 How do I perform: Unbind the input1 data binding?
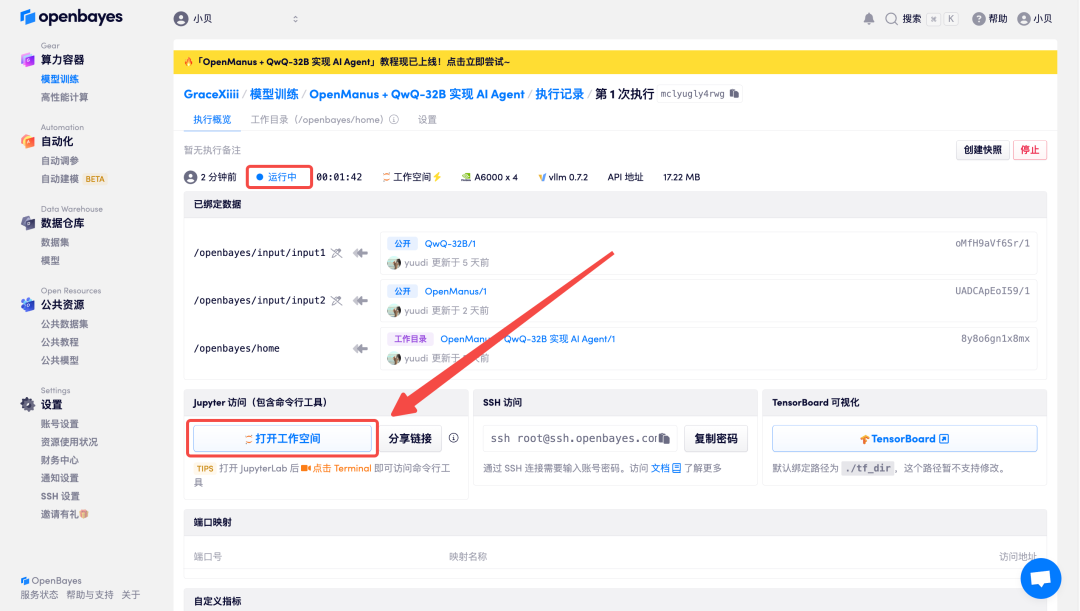point(336,253)
